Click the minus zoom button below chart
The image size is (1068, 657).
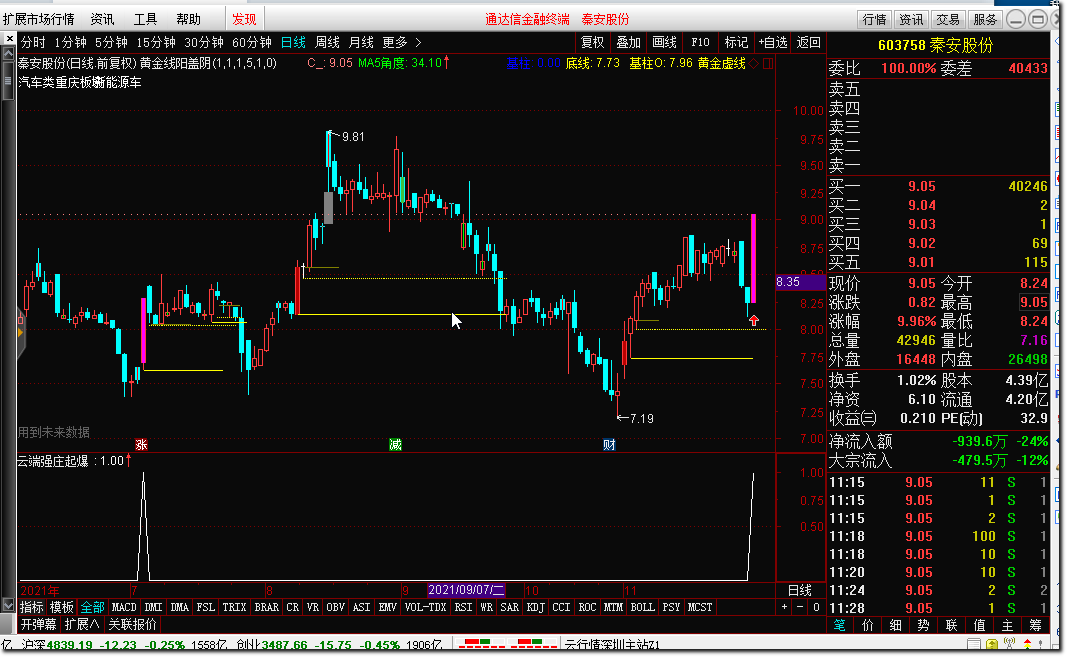pos(800,607)
